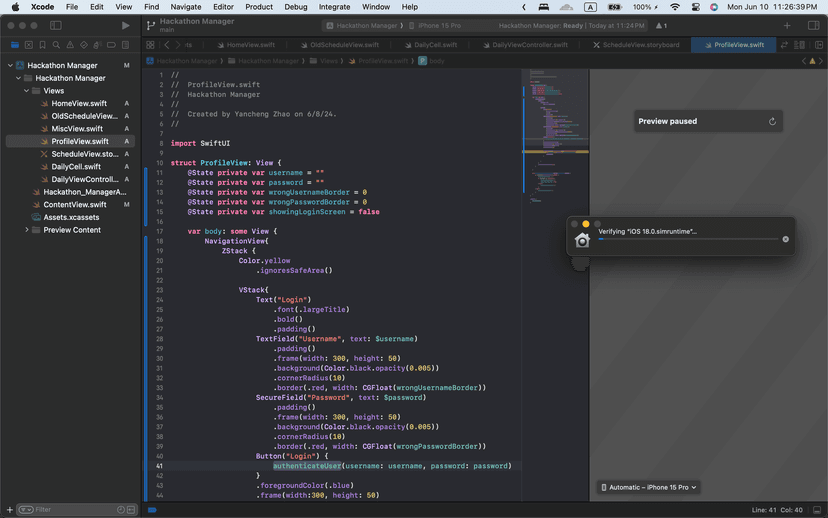
Task: Expand the Preview Content folder
Action: click(26, 230)
